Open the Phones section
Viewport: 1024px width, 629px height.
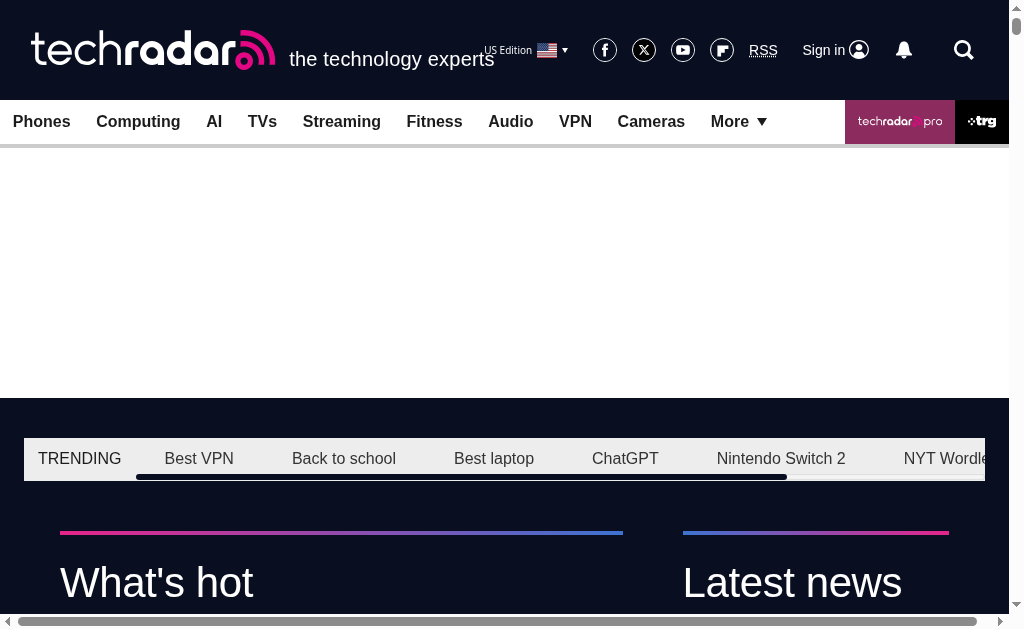pos(42,121)
